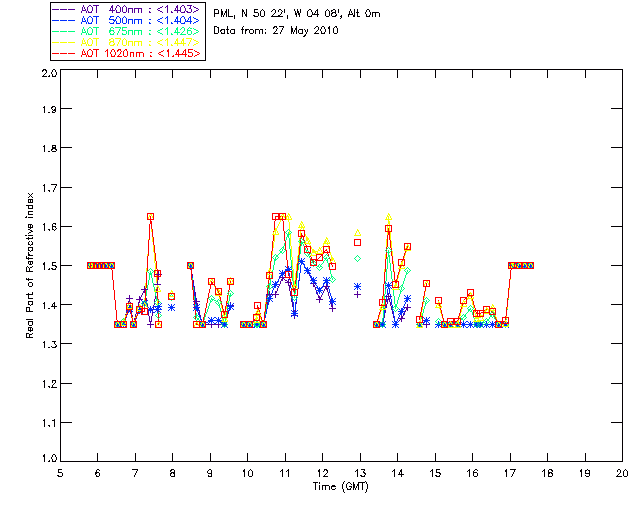Click the "Data from: 27 May 2010" line
The width and height of the screenshot is (640, 512).
276,31
